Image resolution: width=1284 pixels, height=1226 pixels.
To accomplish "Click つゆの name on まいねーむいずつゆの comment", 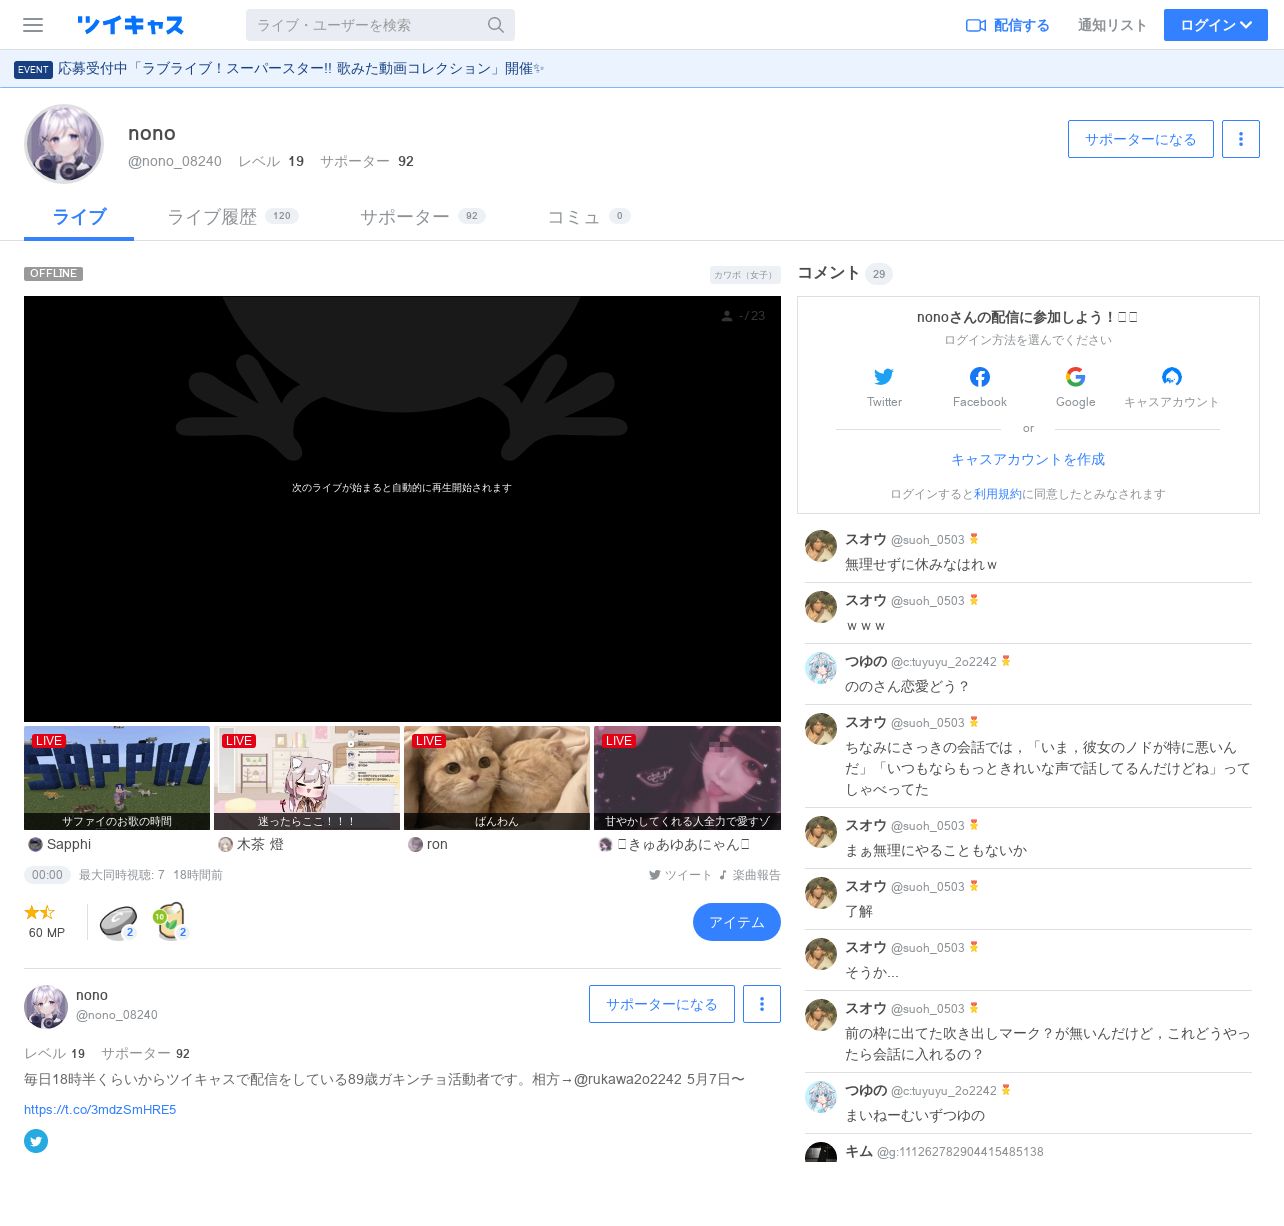I will click(x=866, y=1090).
